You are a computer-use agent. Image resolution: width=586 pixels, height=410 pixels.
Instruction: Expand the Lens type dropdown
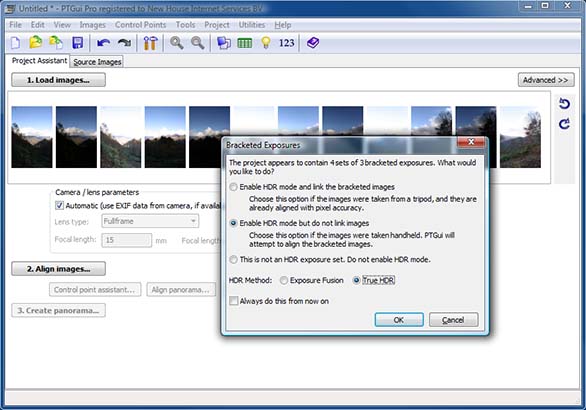pyautogui.click(x=193, y=221)
